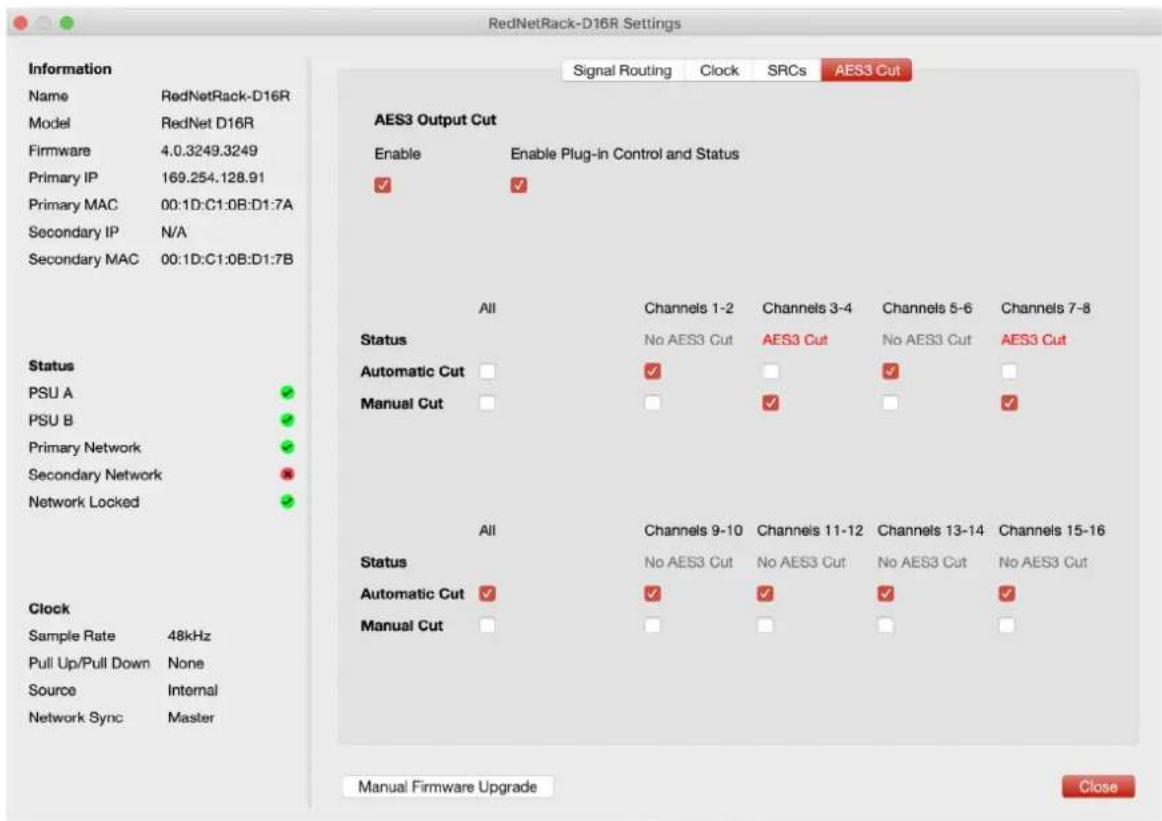
Task: Select the Network Sync value Master
Action: pyautogui.click(x=190, y=717)
